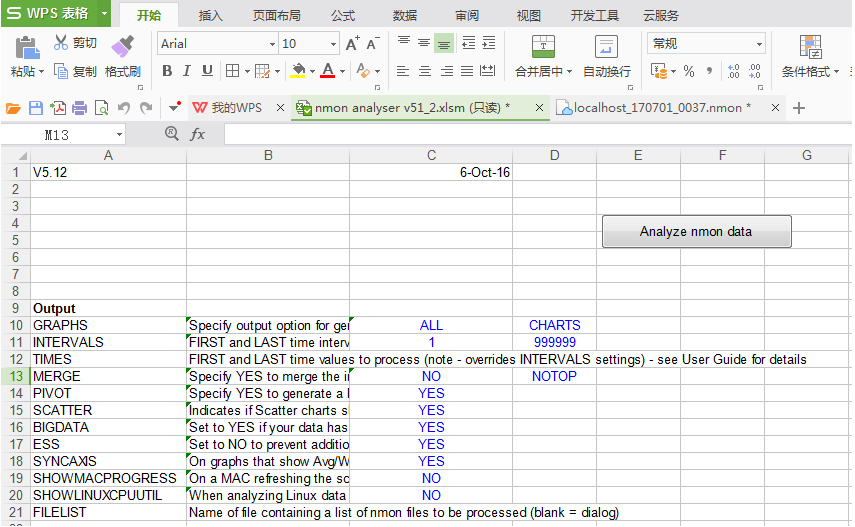Open the 云服务 ribbon tab
855x527 pixels.
pos(660,16)
